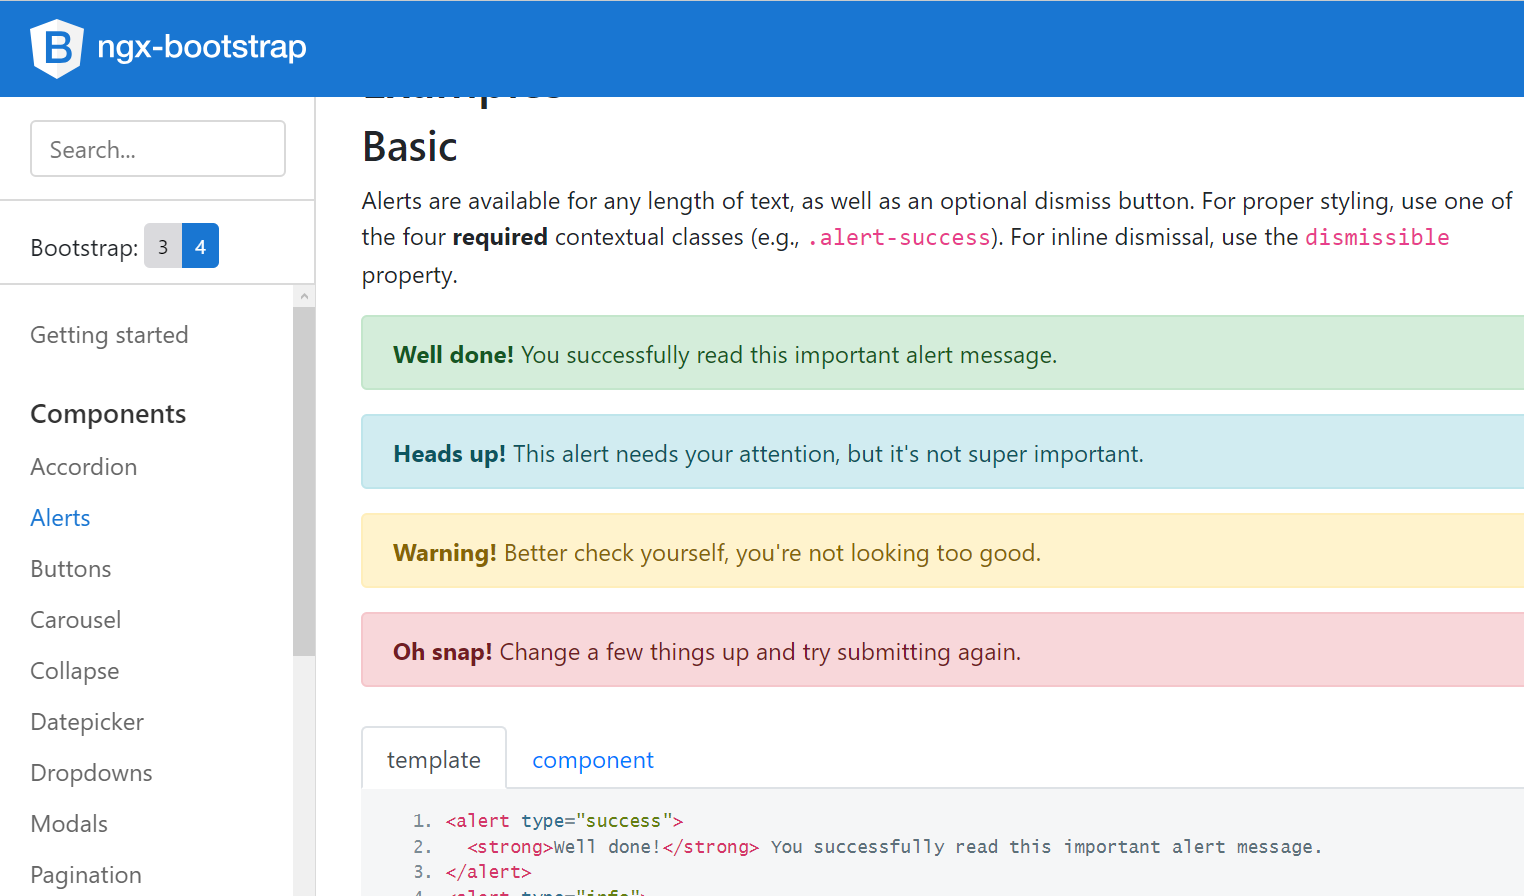Viewport: 1524px width, 896px height.
Task: Click the '.alert-success' code text
Action: click(x=899, y=238)
